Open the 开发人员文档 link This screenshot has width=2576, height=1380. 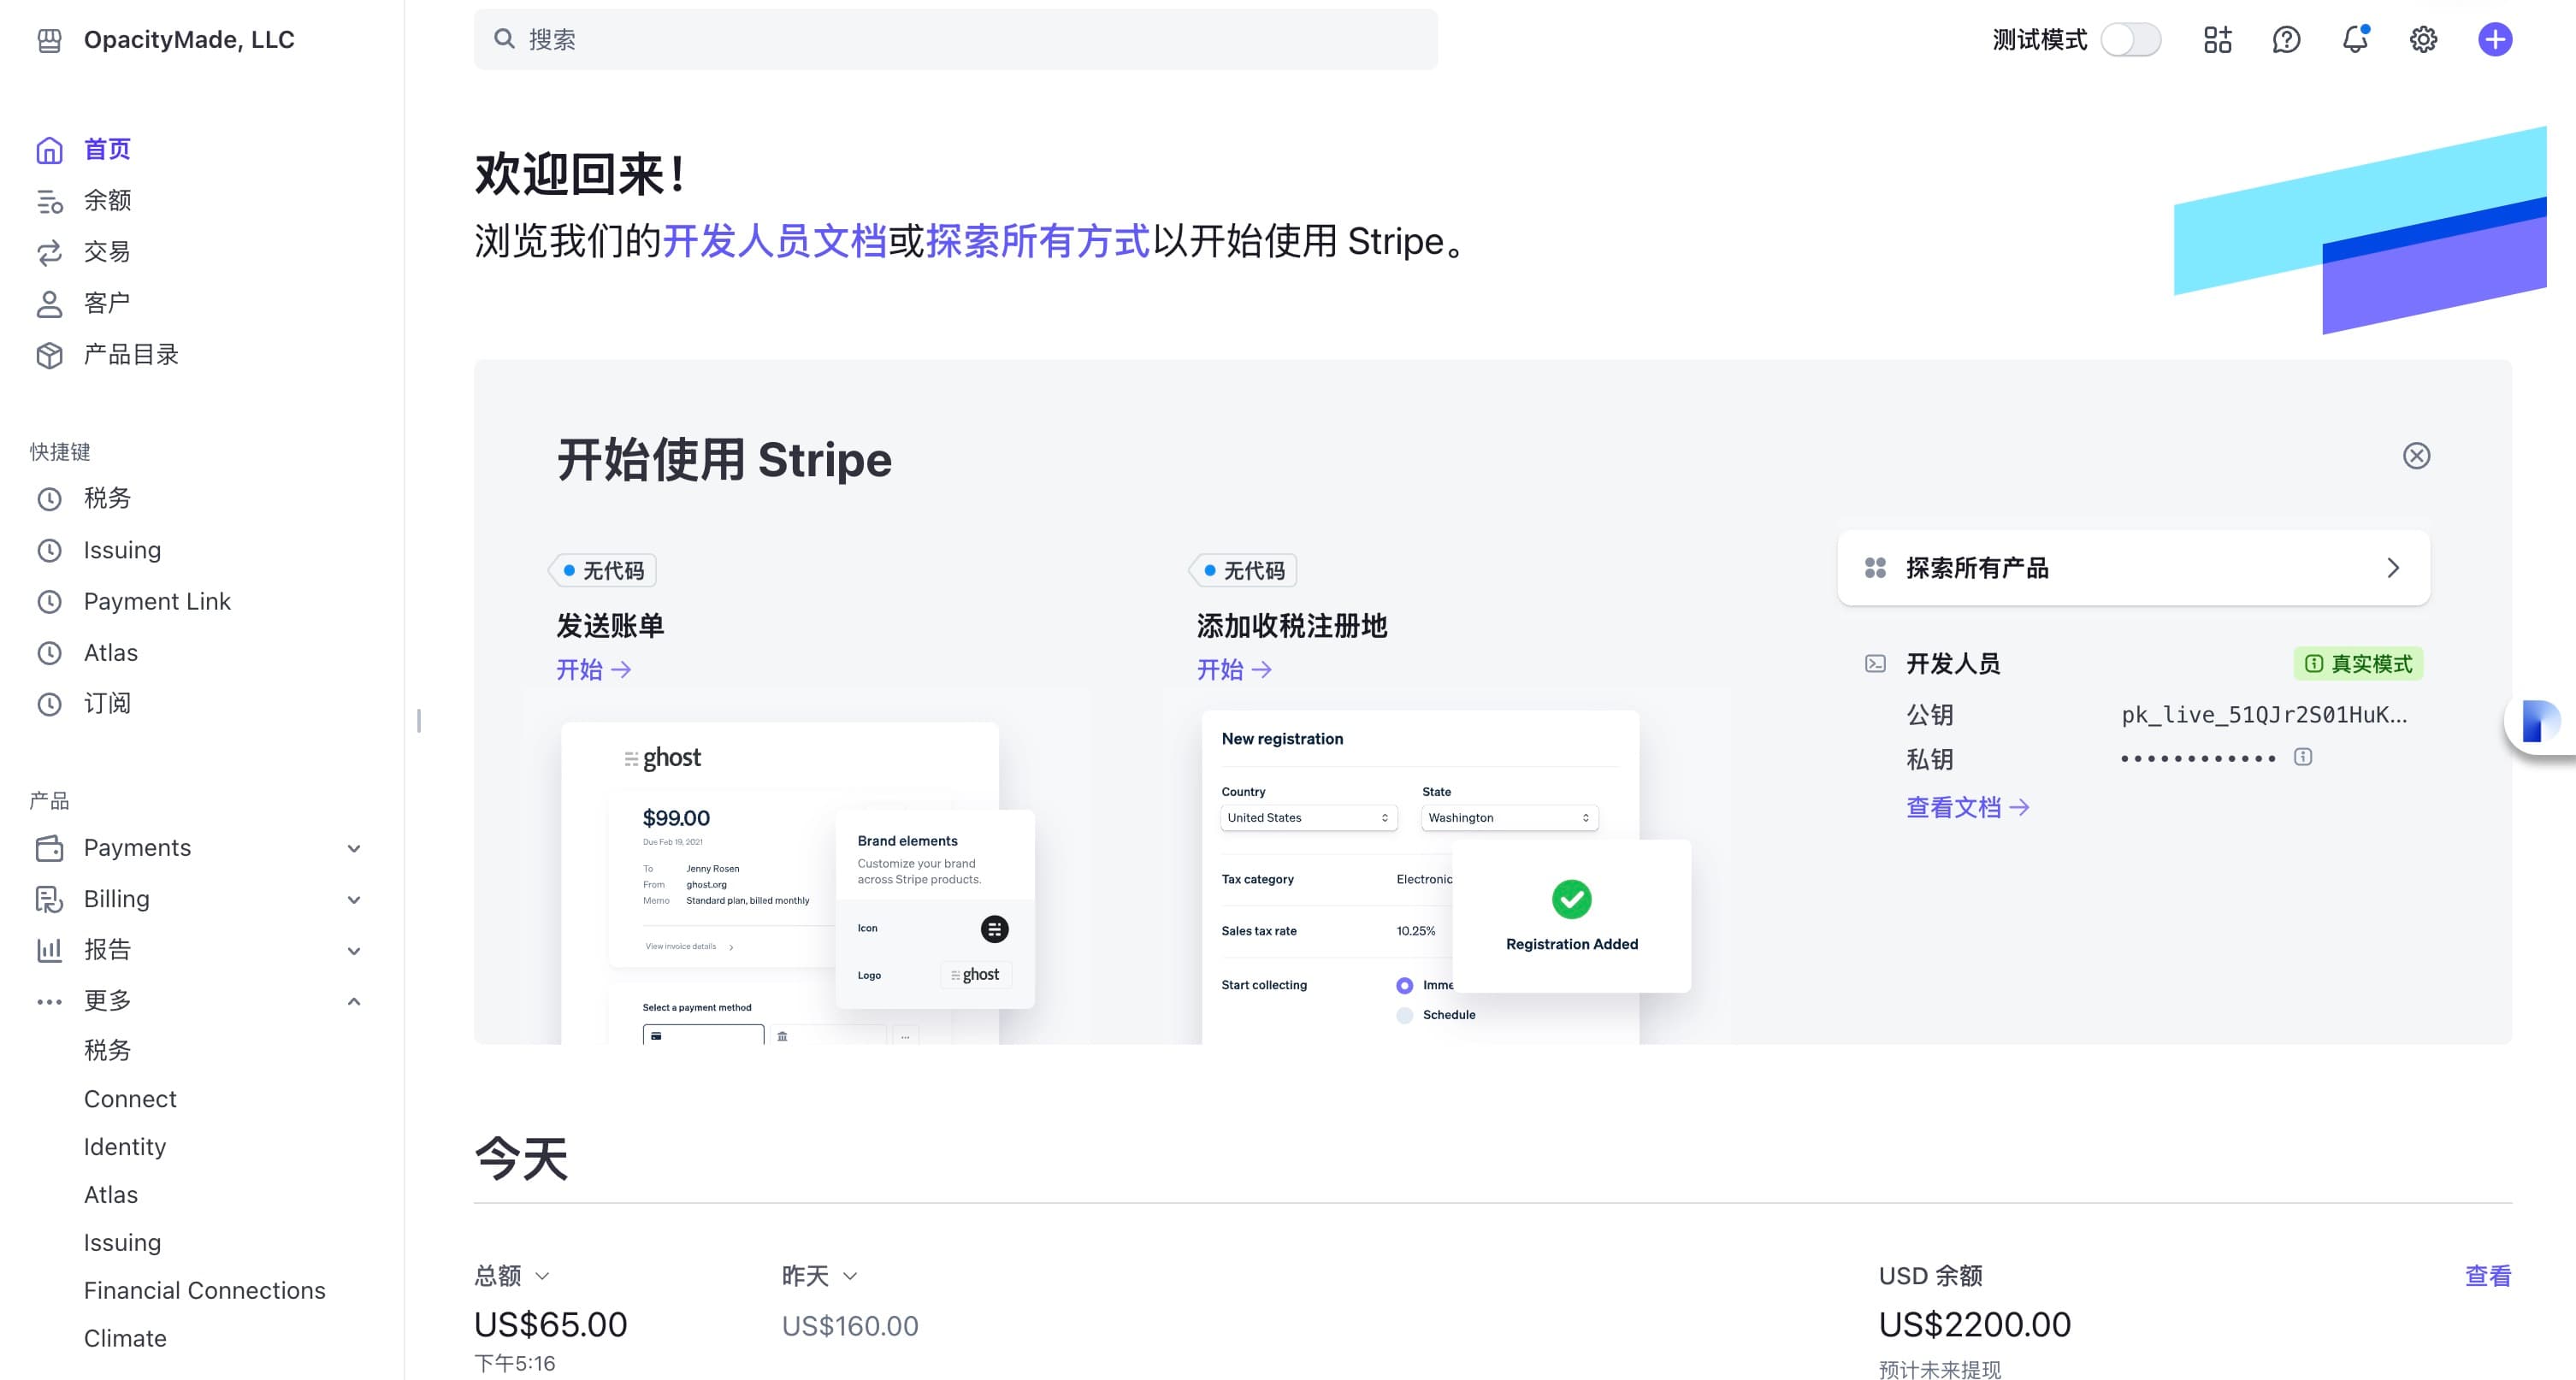click(775, 242)
